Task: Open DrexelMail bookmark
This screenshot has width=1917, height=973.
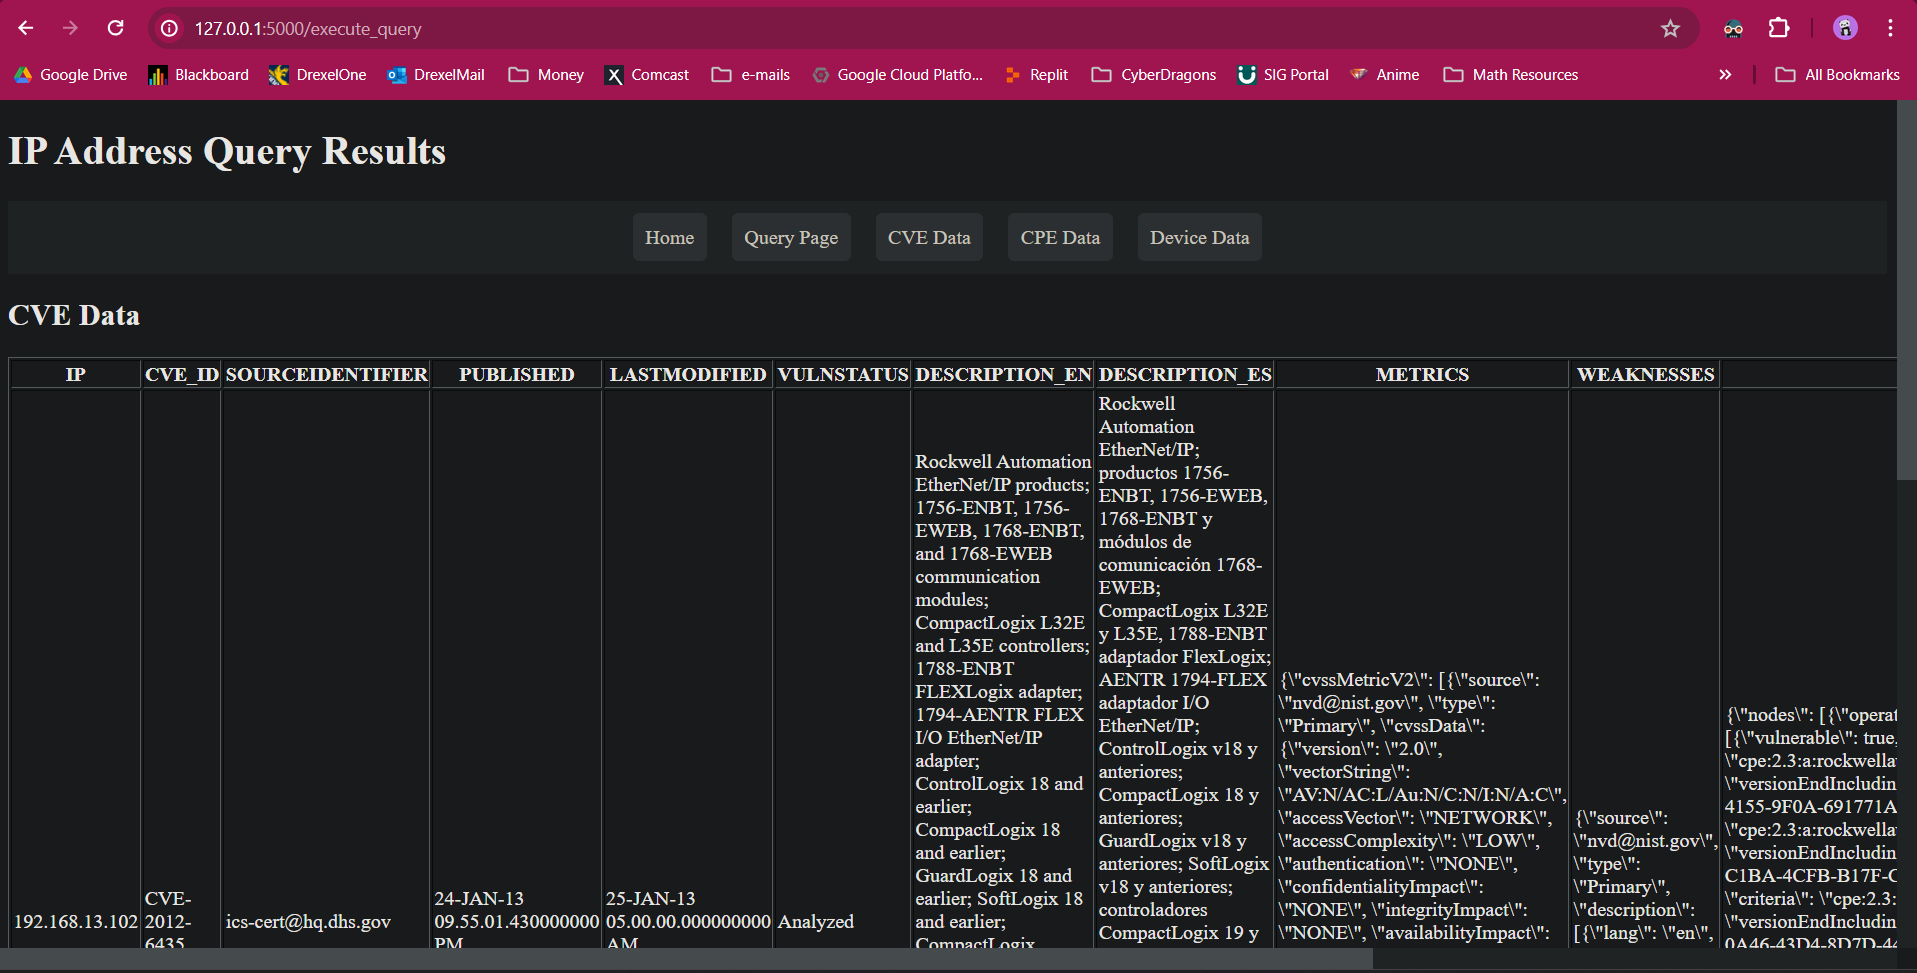Action: coord(436,75)
